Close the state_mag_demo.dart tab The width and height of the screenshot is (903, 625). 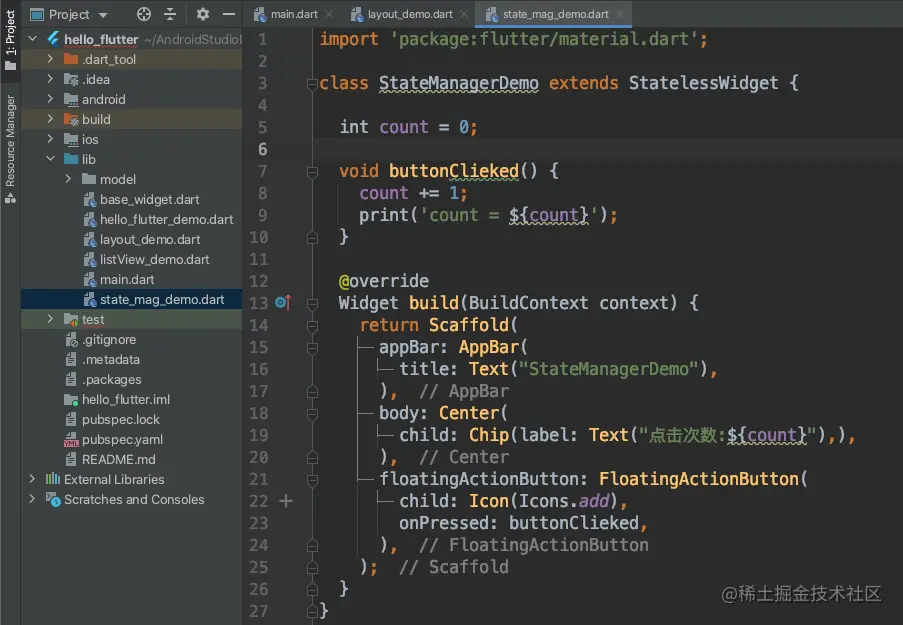pyautogui.click(x=620, y=14)
